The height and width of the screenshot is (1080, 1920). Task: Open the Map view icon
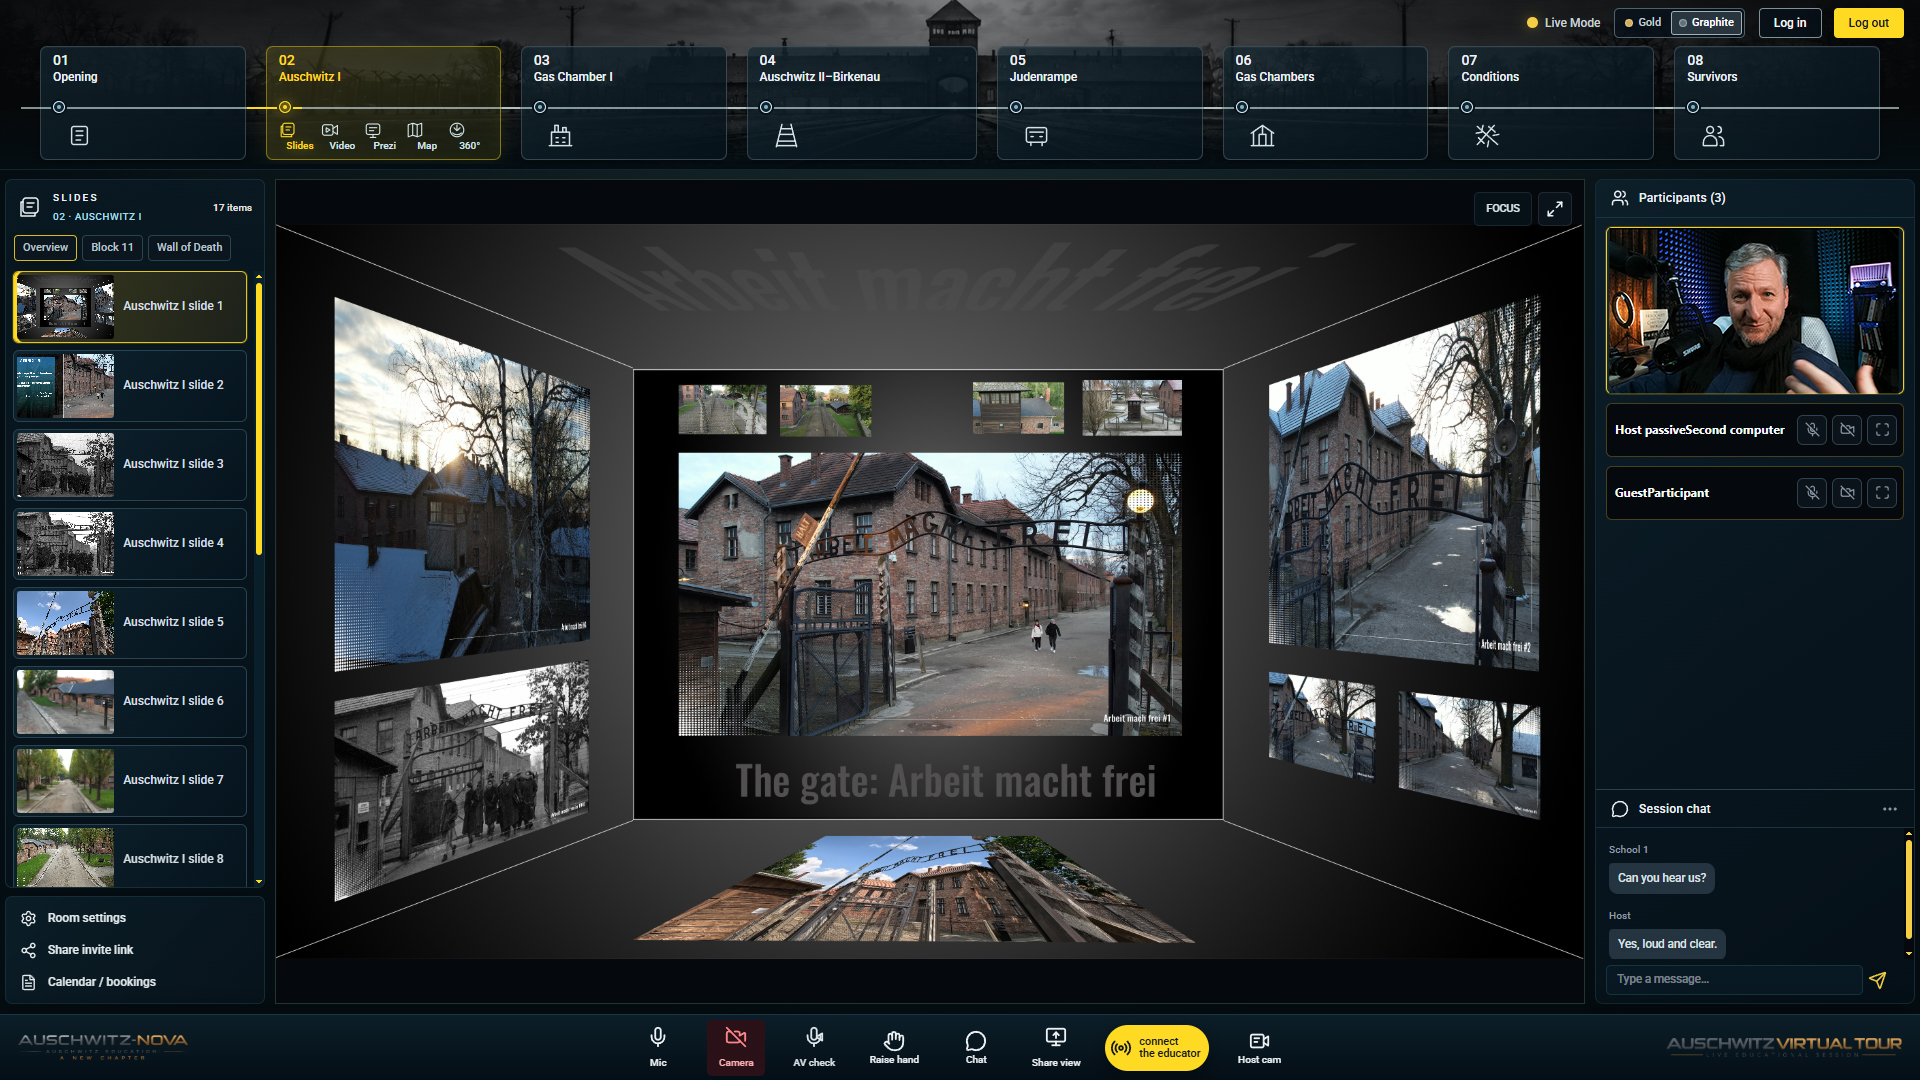[427, 137]
